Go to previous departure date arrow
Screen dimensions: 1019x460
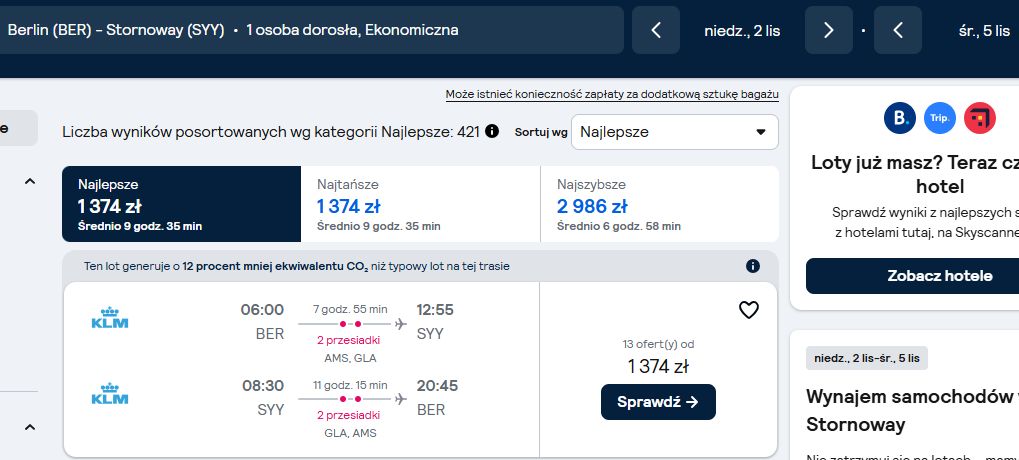[656, 30]
